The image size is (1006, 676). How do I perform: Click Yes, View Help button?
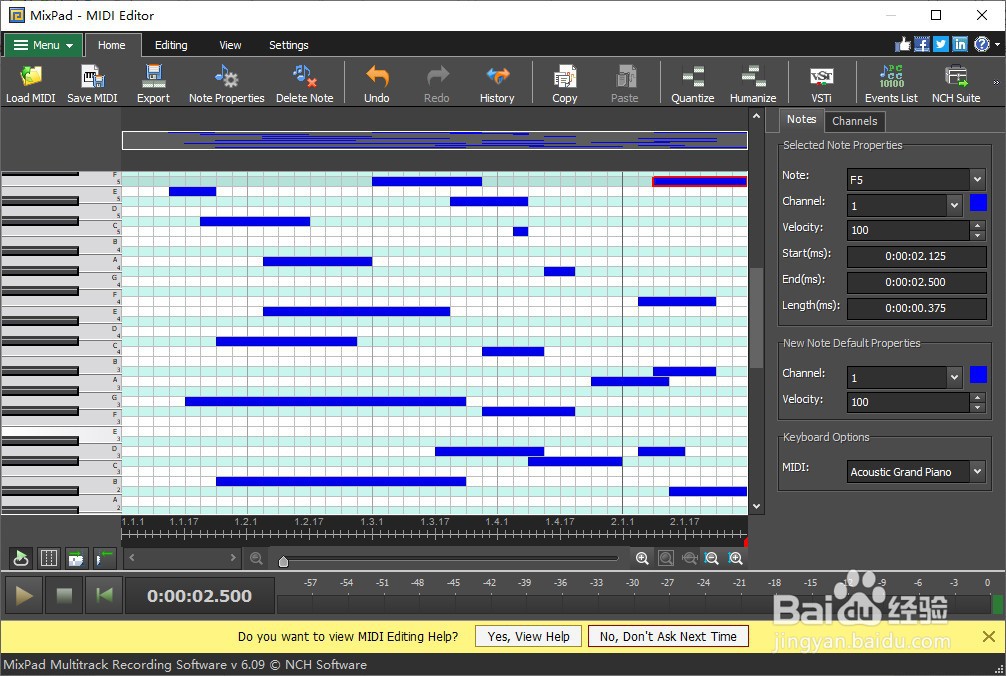pos(529,636)
